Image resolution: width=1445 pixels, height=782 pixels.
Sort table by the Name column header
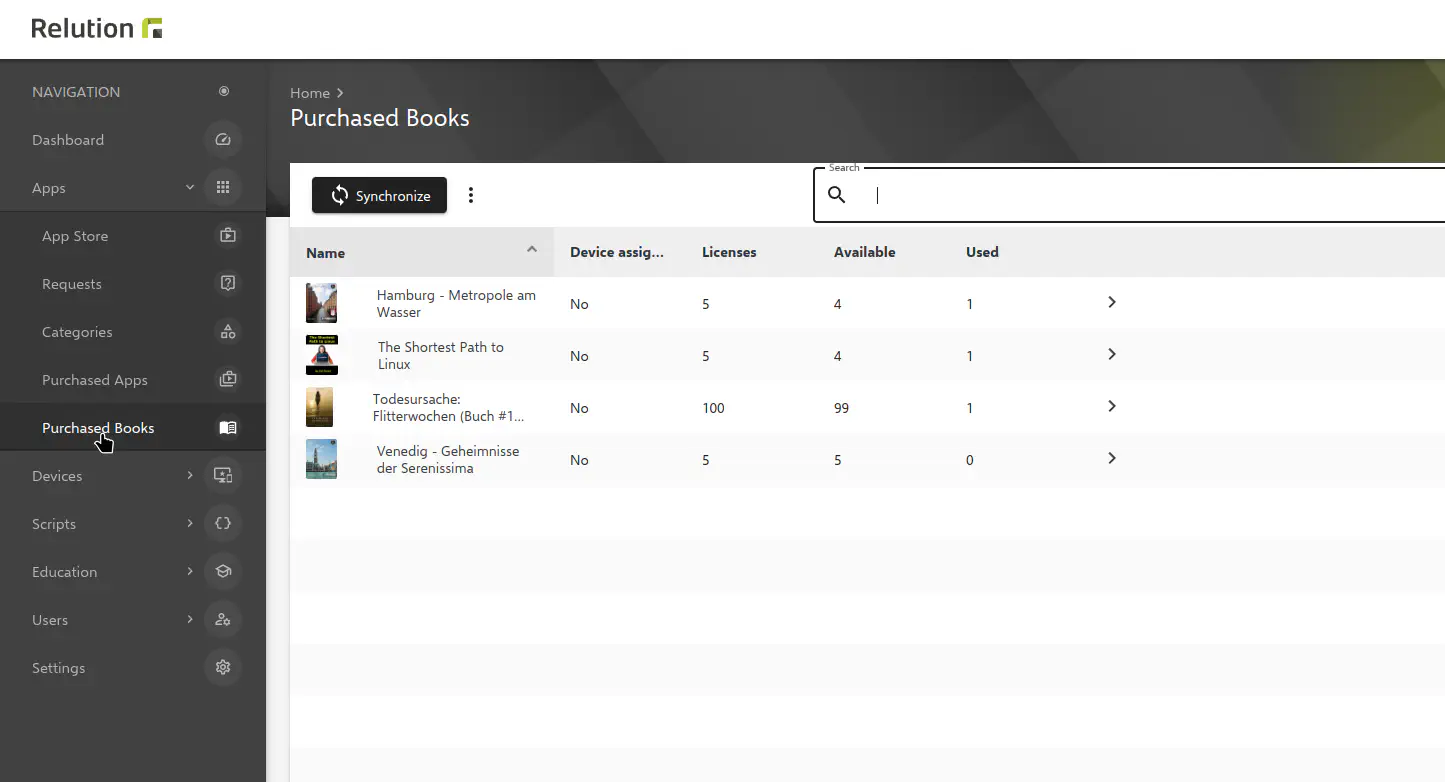click(326, 253)
